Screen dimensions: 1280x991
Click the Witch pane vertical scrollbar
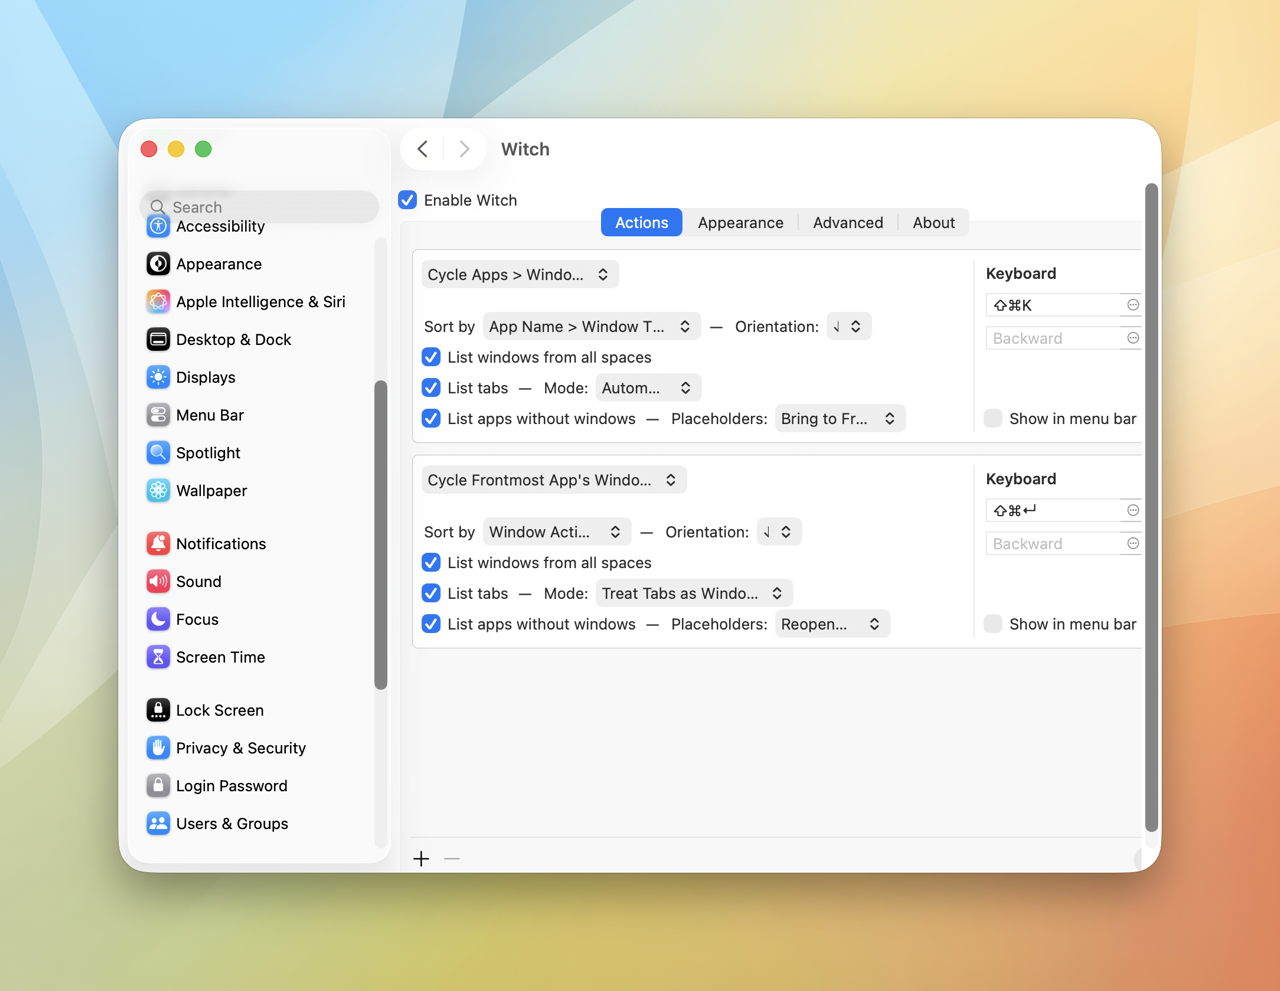pyautogui.click(x=1151, y=507)
